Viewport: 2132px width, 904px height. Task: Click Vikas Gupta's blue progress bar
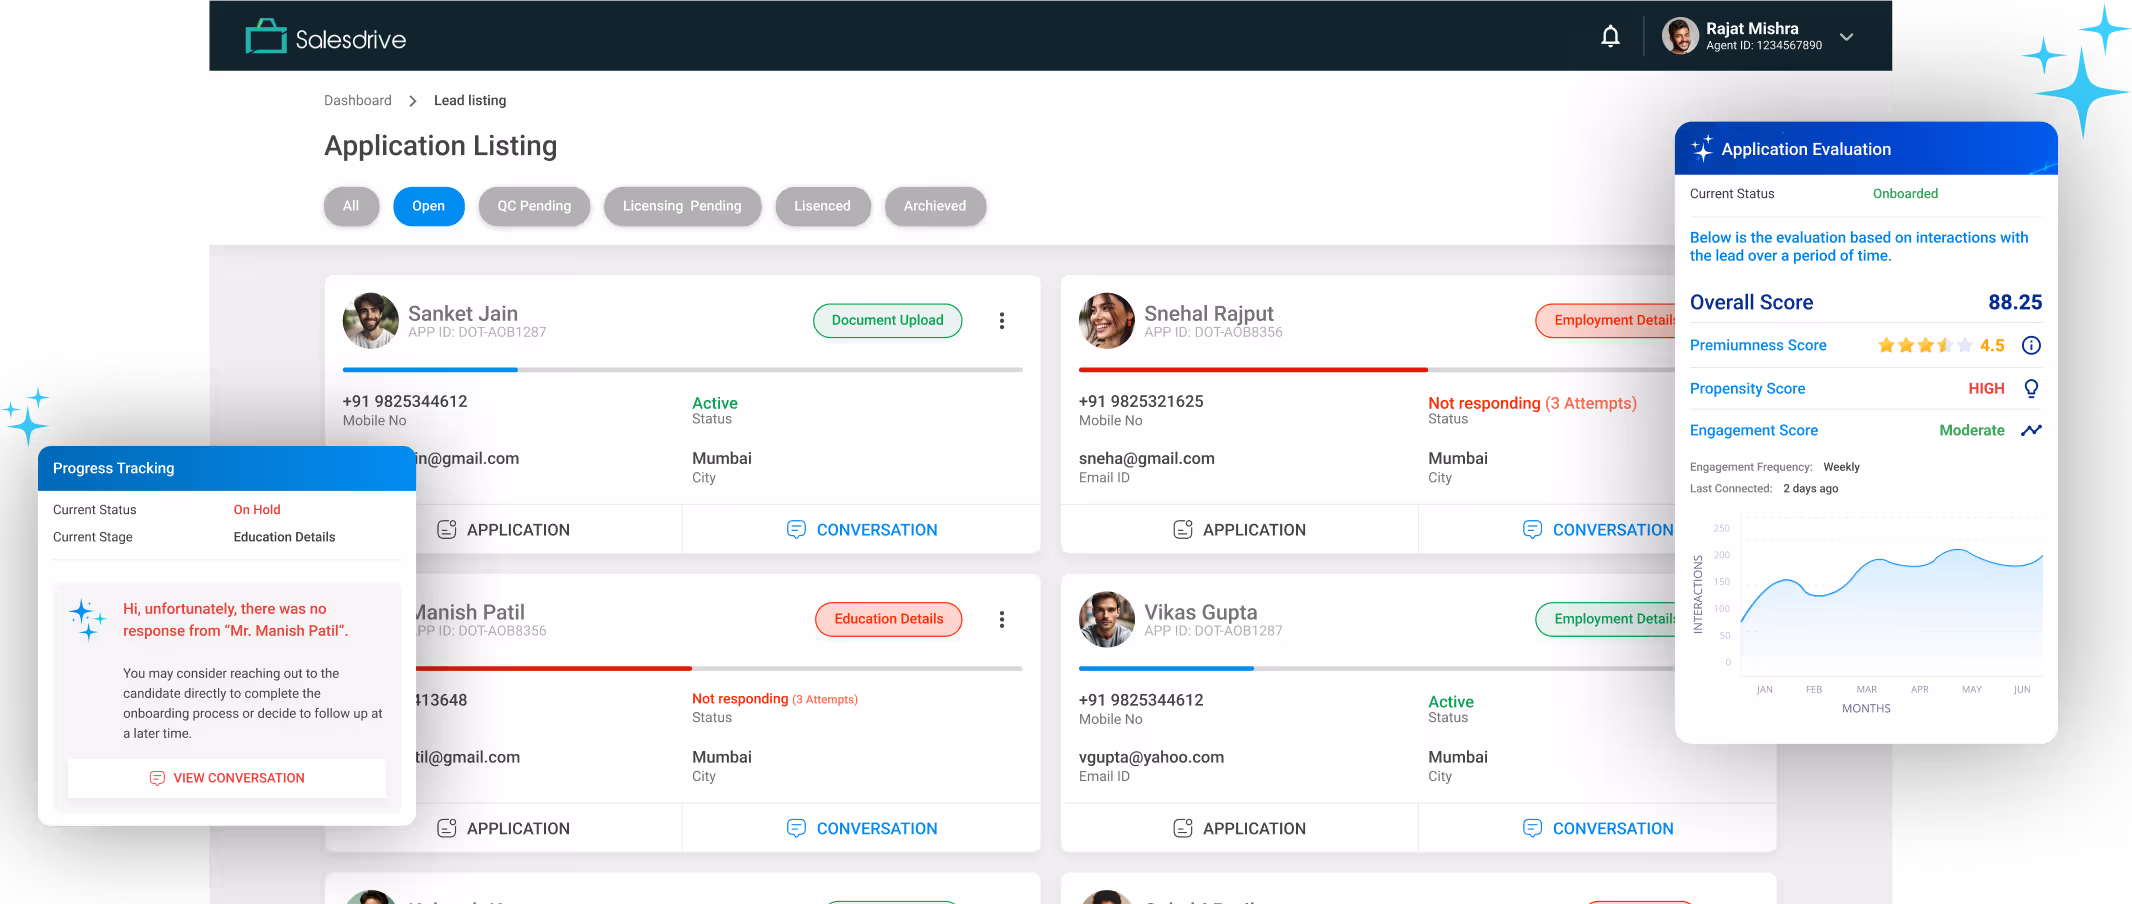tap(1166, 668)
